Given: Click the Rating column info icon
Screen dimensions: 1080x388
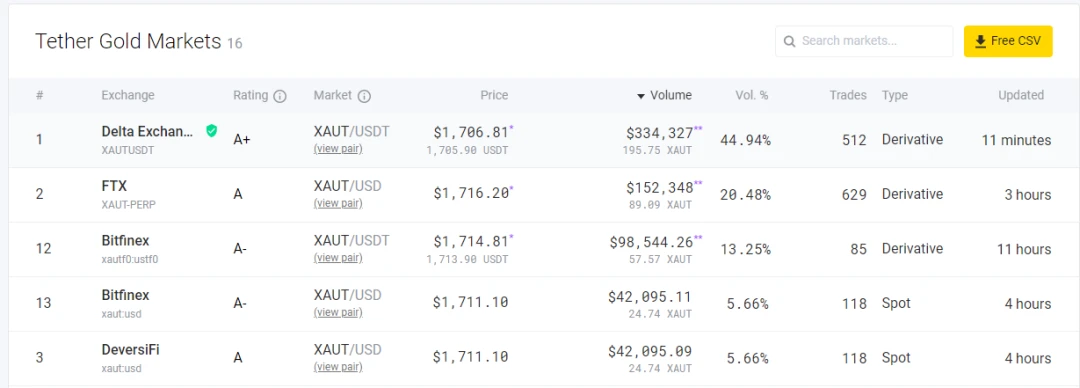Looking at the screenshot, I should click(x=280, y=96).
